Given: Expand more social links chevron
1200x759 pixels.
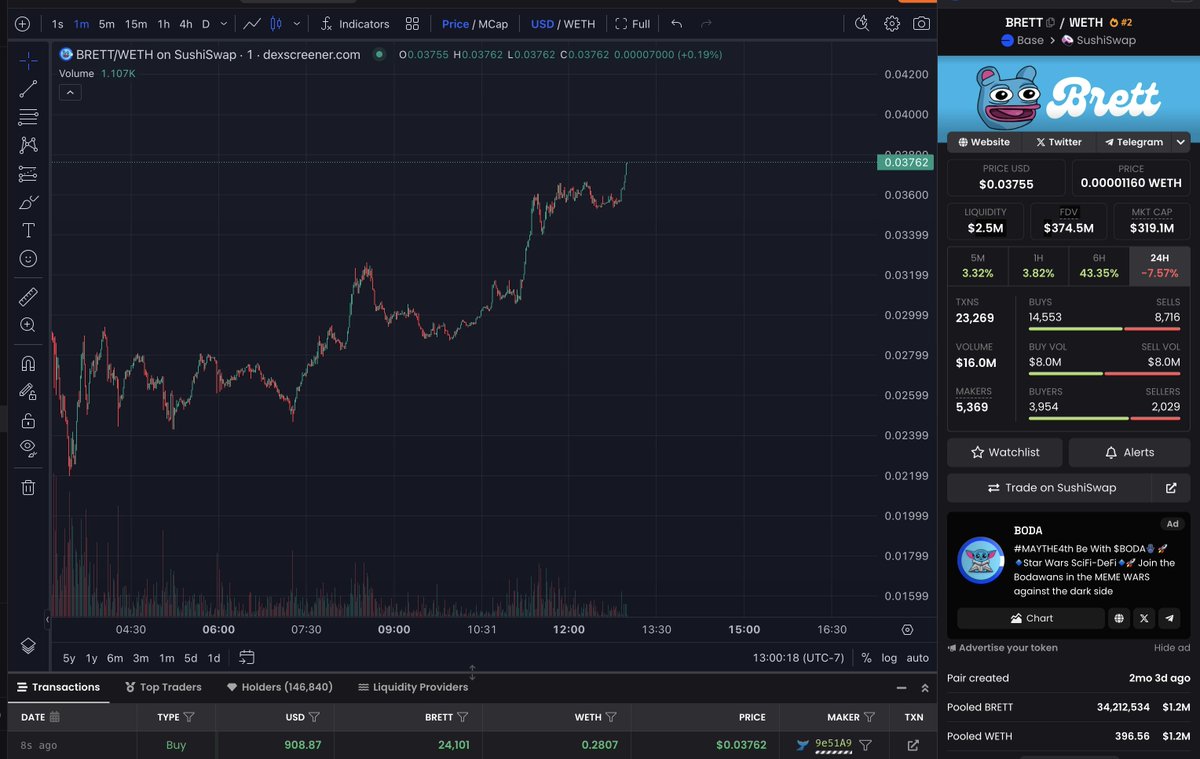Looking at the screenshot, I should (1181, 142).
